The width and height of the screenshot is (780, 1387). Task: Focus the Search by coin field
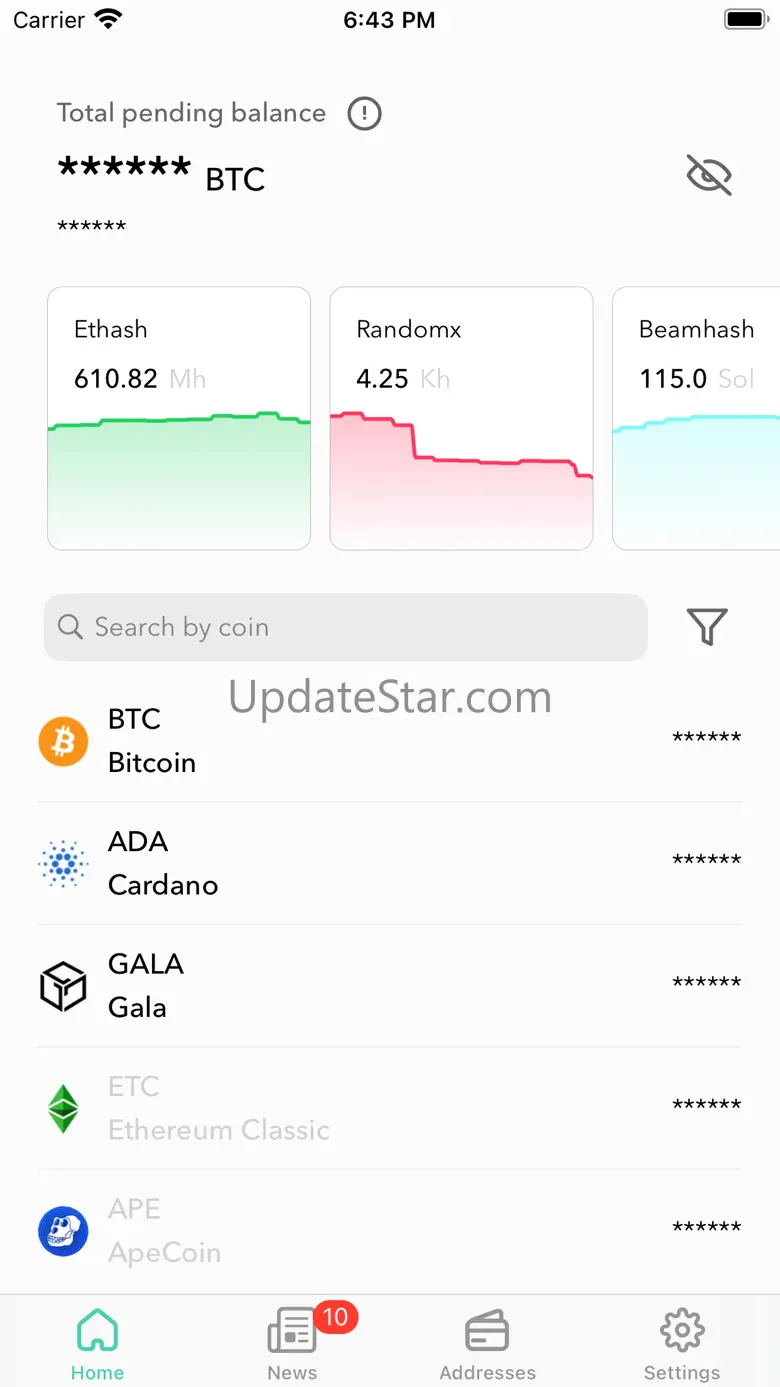tap(346, 627)
